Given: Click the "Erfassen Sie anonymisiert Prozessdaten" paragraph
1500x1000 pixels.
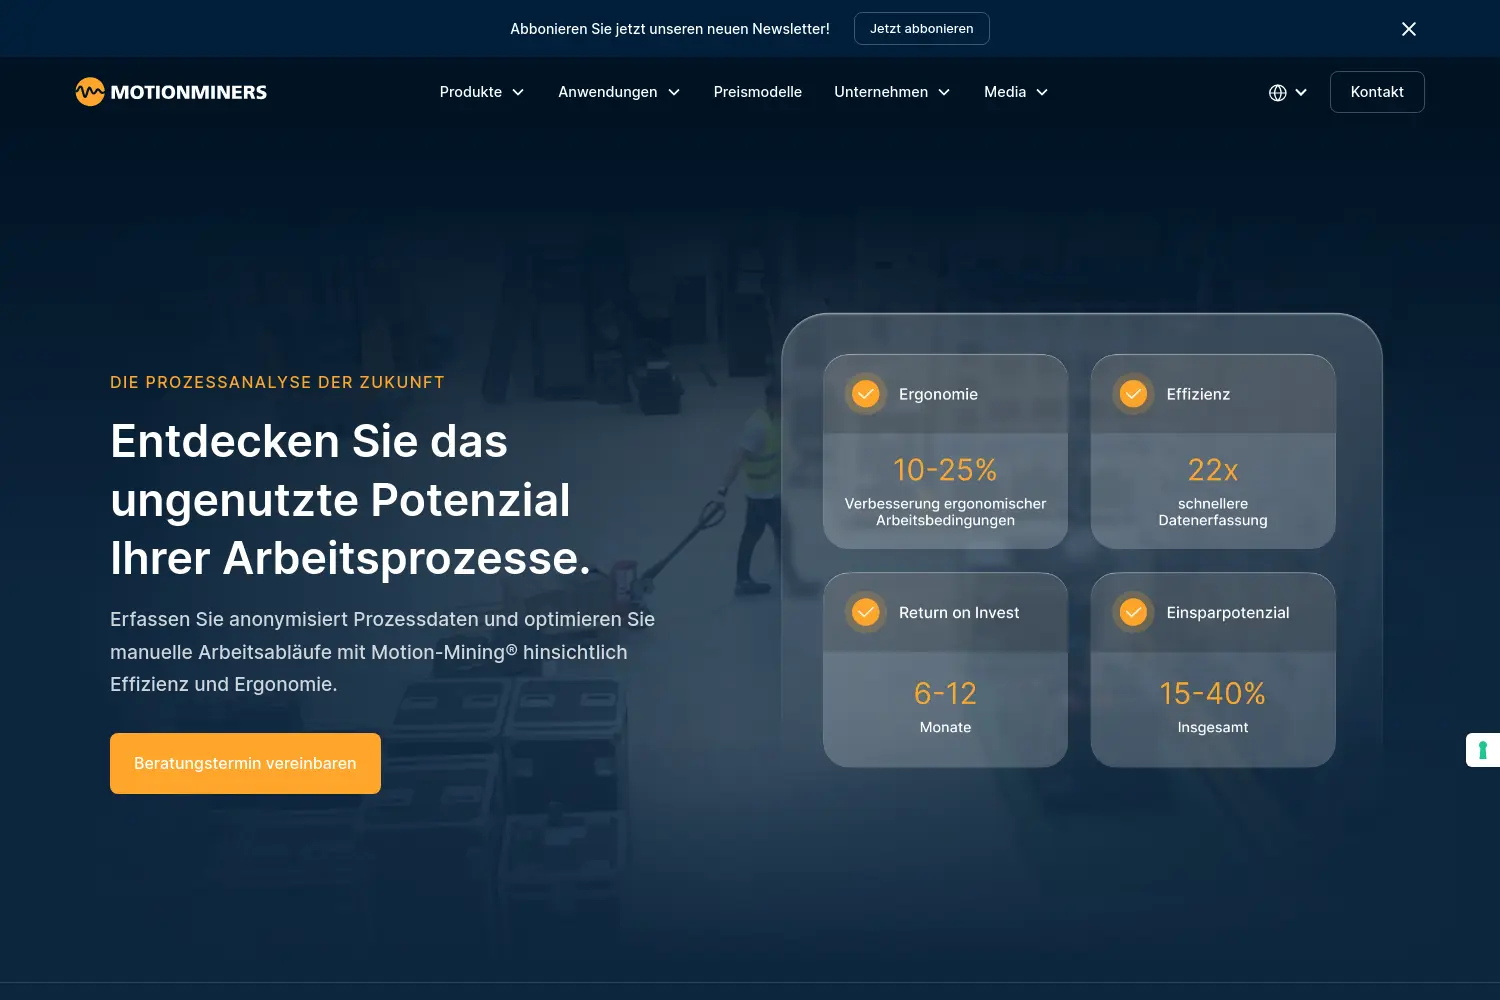Looking at the screenshot, I should click(x=382, y=652).
